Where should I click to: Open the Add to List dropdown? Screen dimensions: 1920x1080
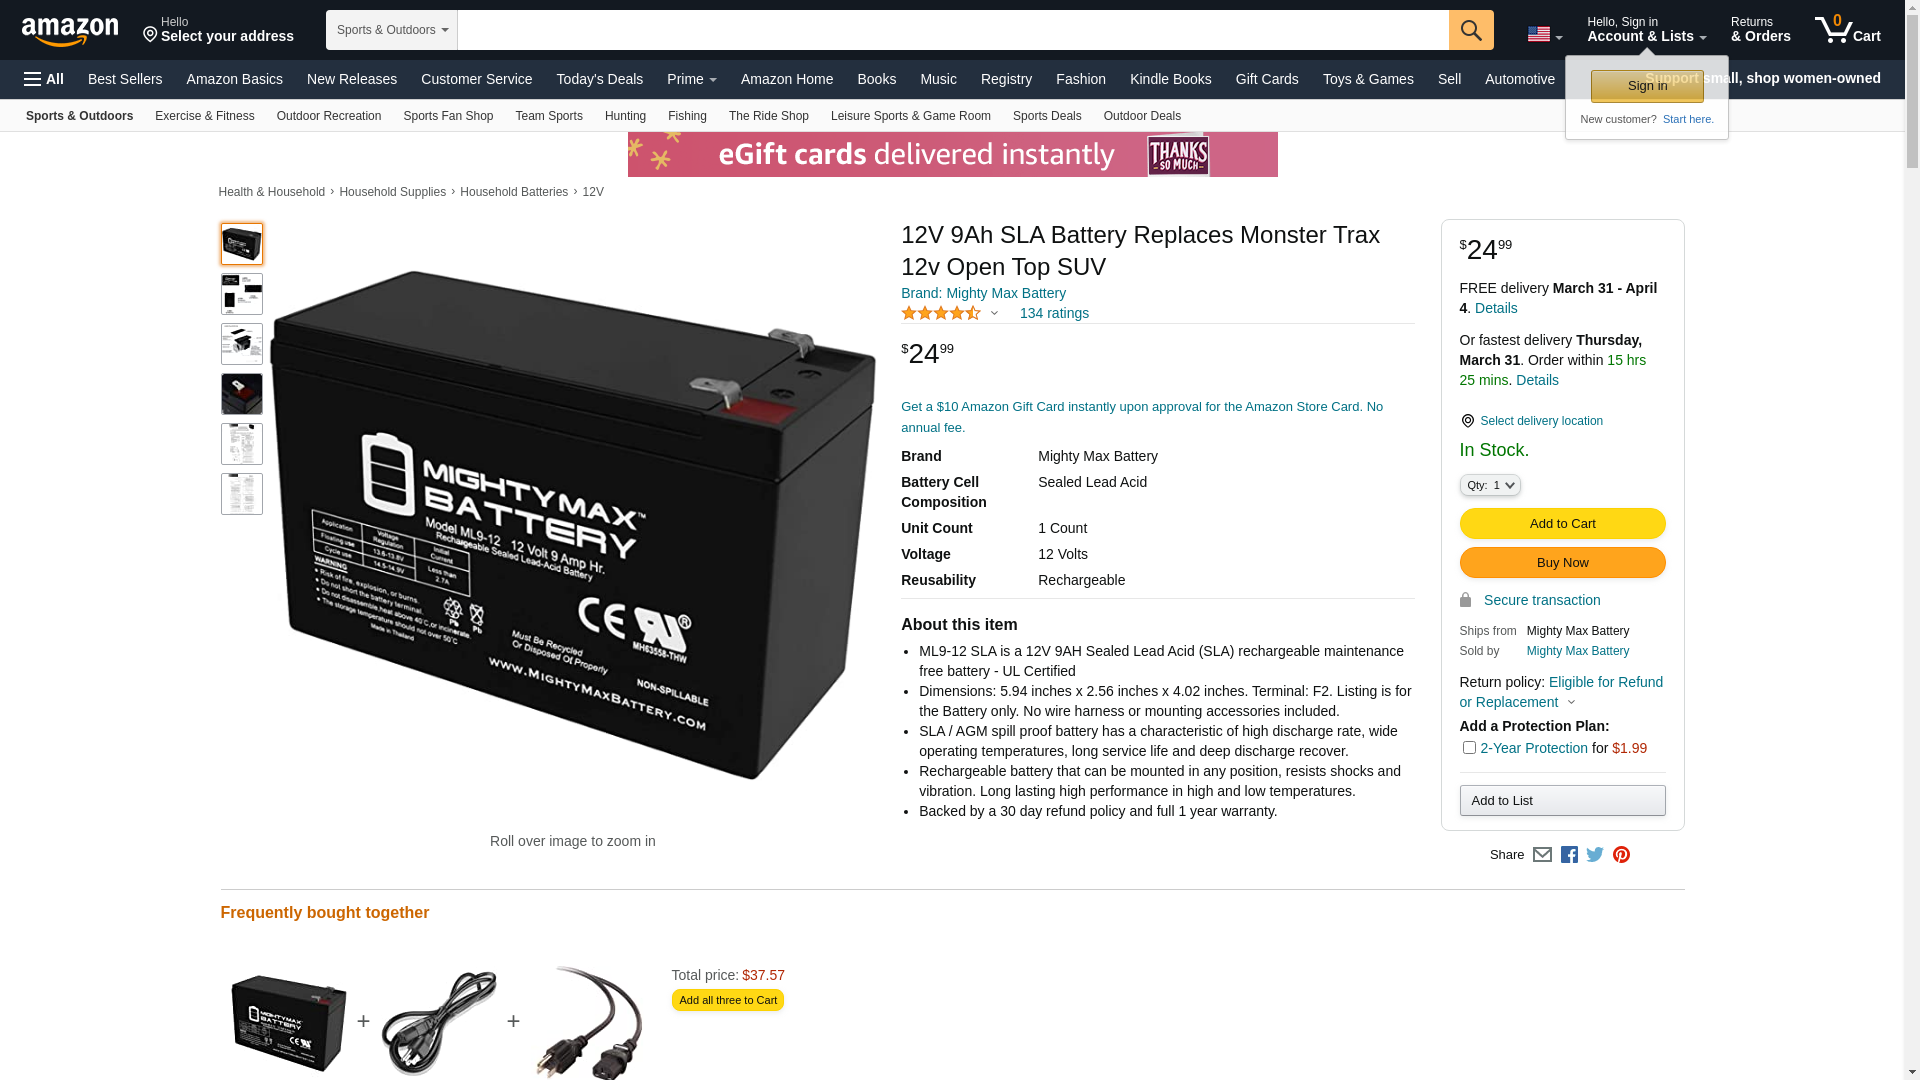pos(1562,800)
